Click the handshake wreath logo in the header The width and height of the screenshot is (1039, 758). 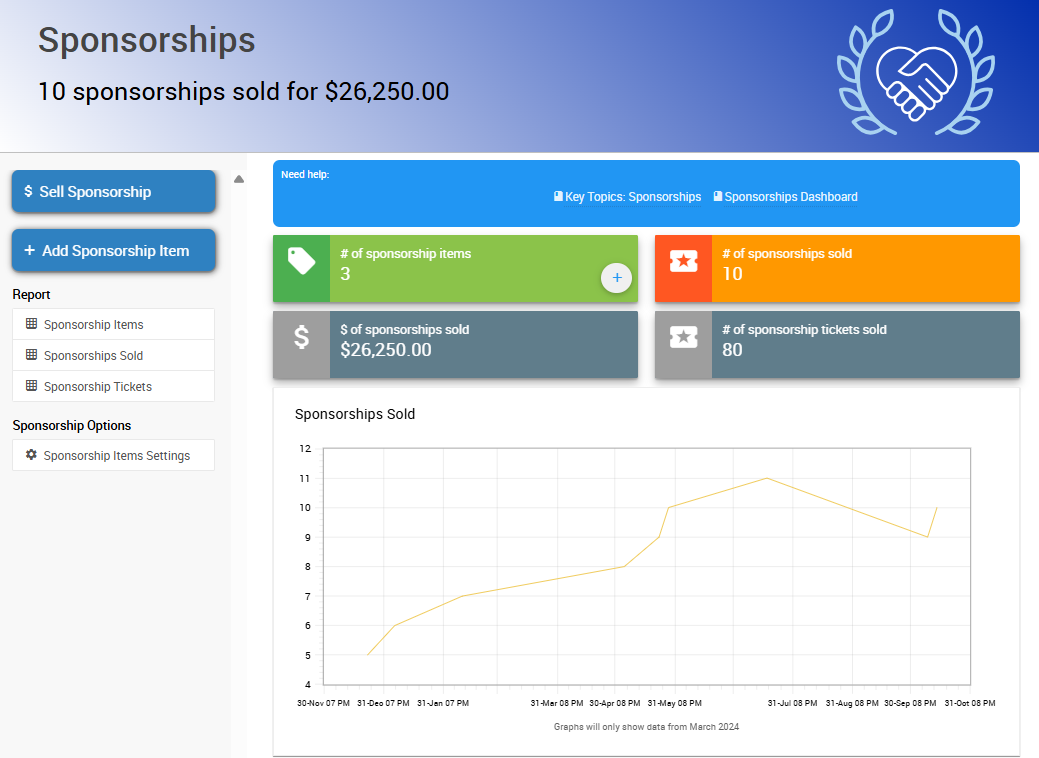click(915, 73)
